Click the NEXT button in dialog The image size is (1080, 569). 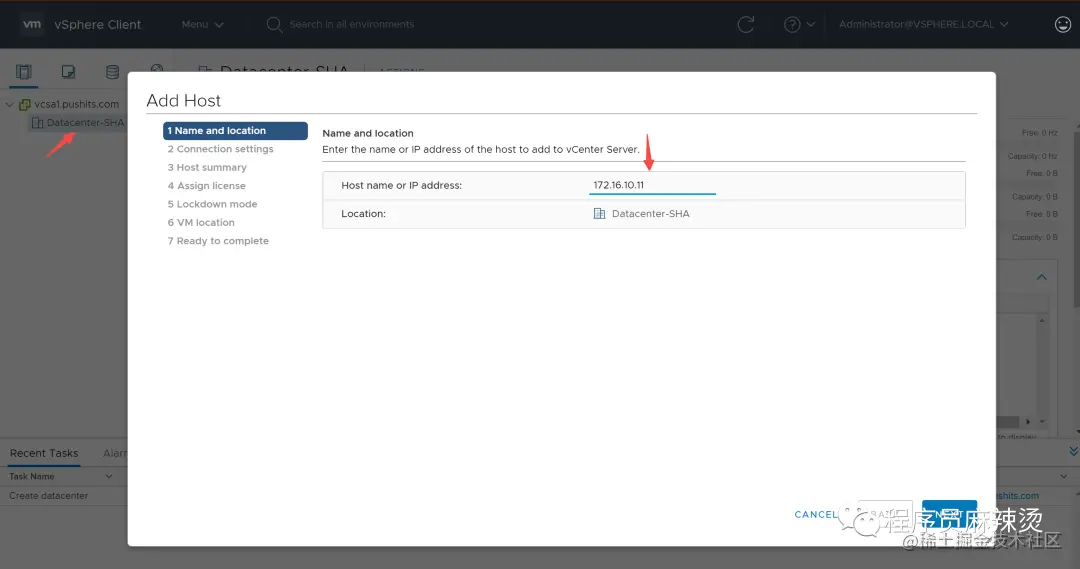tap(949, 514)
